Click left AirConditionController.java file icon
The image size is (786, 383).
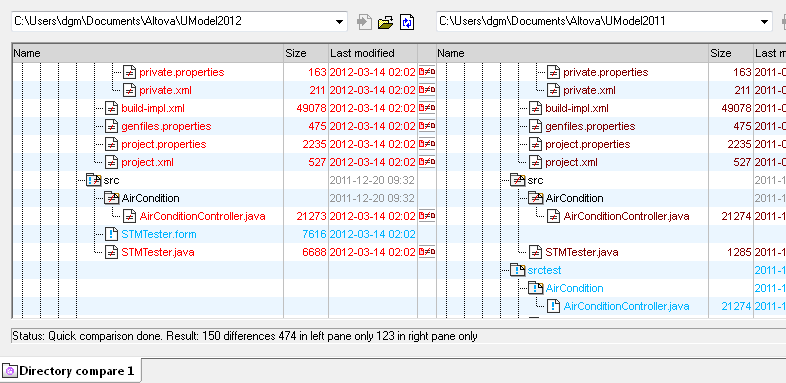[130, 217]
